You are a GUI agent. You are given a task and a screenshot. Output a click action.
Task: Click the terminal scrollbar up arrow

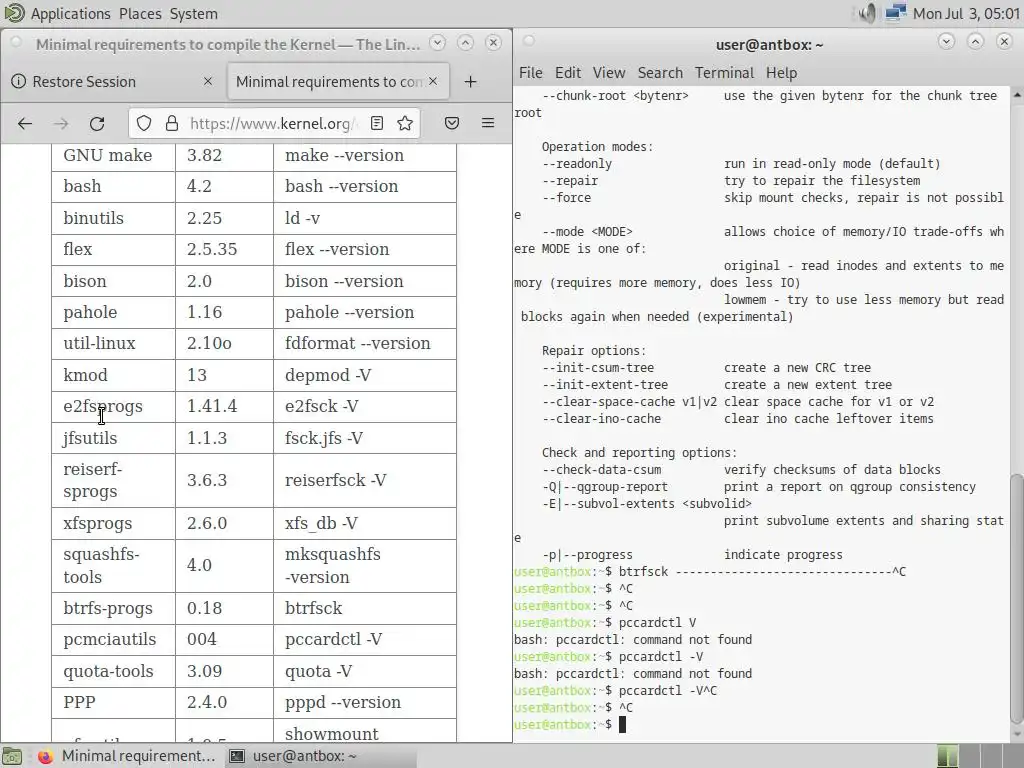pos(1017,95)
